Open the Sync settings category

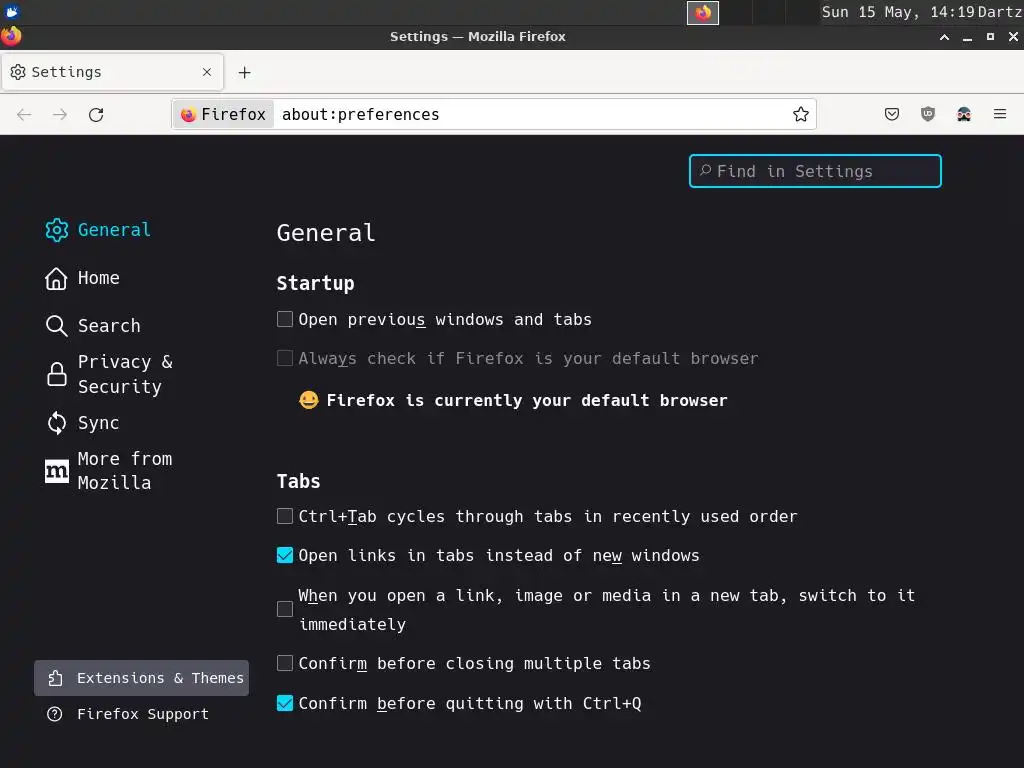pyautogui.click(x=82, y=423)
